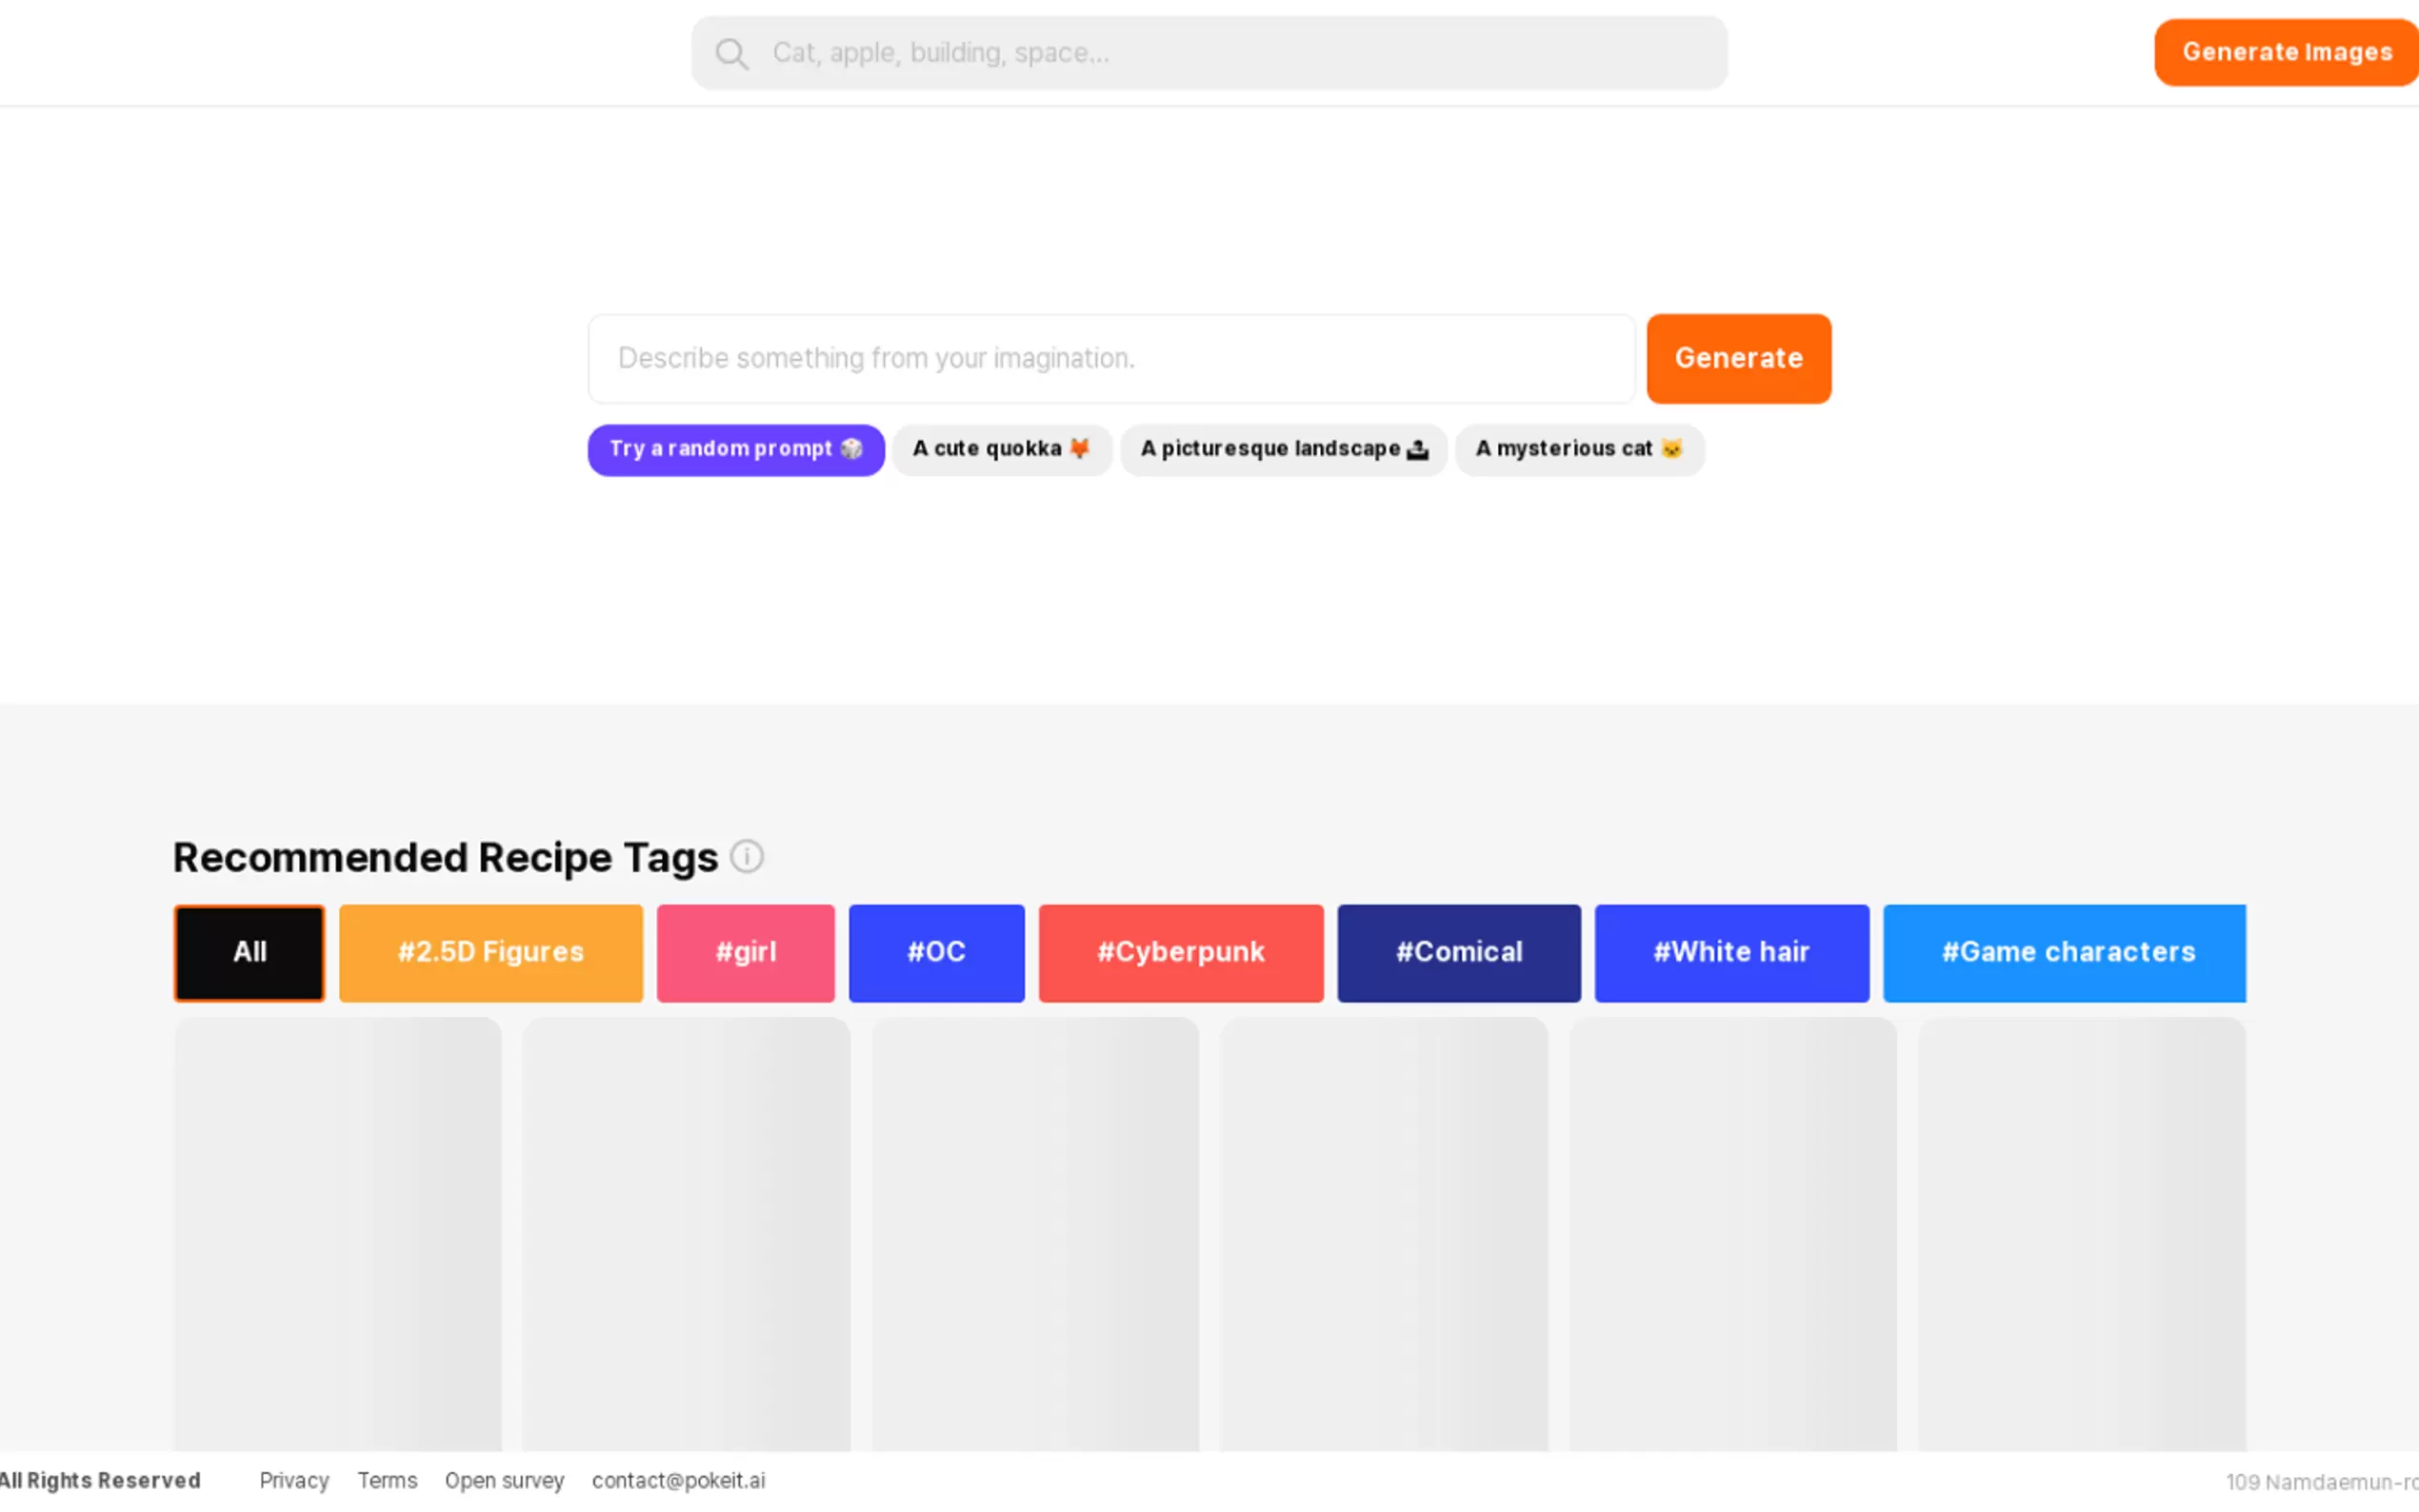Image resolution: width=2419 pixels, height=1512 pixels.
Task: Click the info icon beside Recommended Recipe Tags
Action: coord(746,857)
